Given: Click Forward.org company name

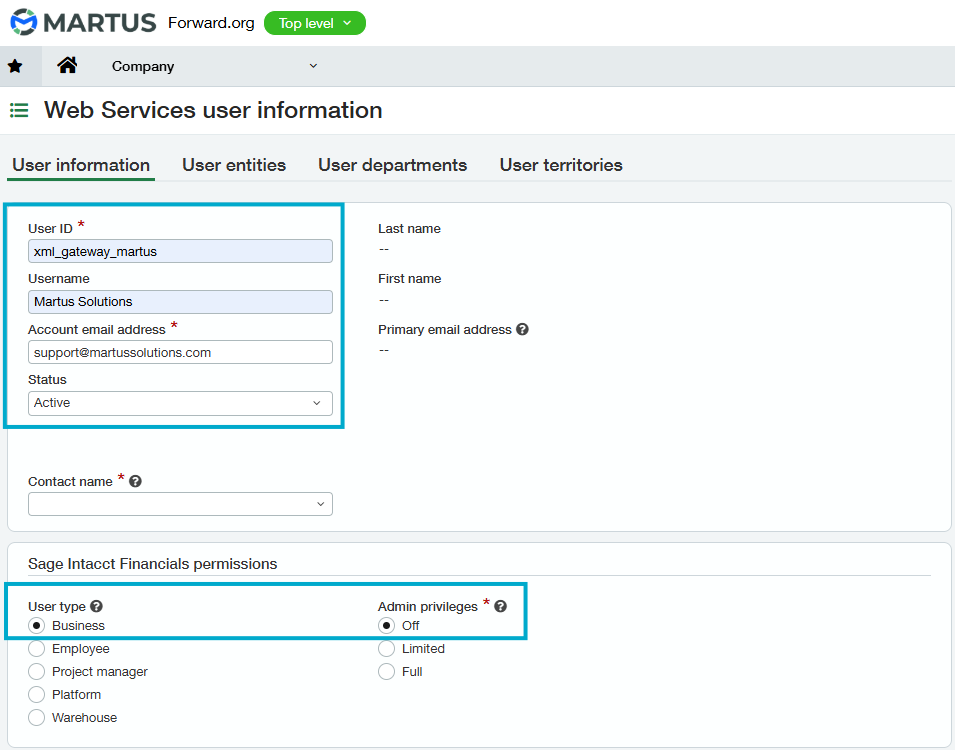Looking at the screenshot, I should coord(211,23).
